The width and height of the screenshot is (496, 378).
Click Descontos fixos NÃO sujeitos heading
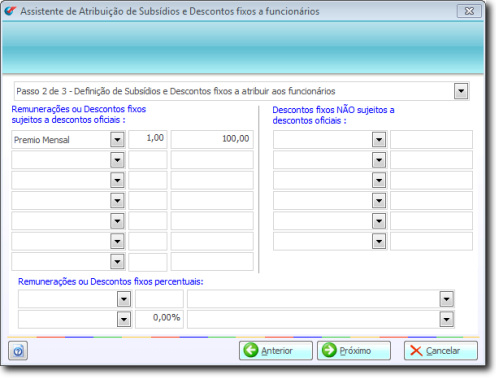pyautogui.click(x=333, y=115)
